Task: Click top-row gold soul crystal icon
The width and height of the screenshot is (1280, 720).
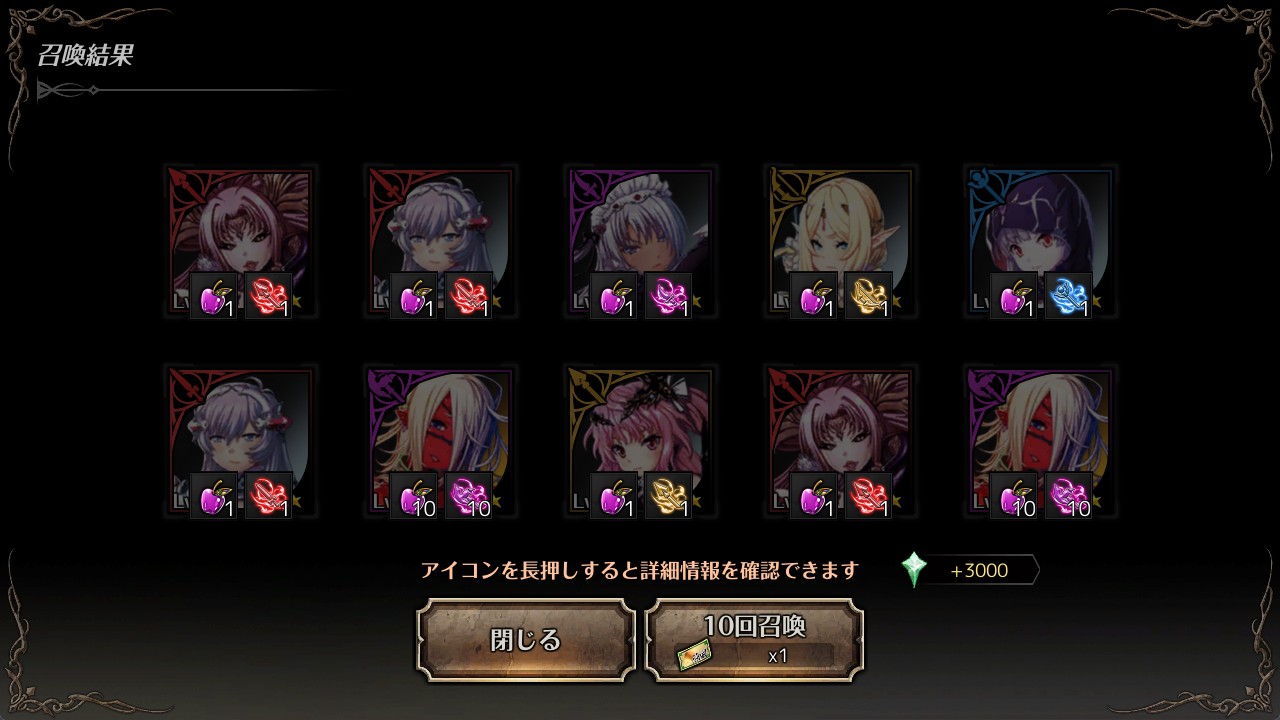Action: tap(868, 296)
